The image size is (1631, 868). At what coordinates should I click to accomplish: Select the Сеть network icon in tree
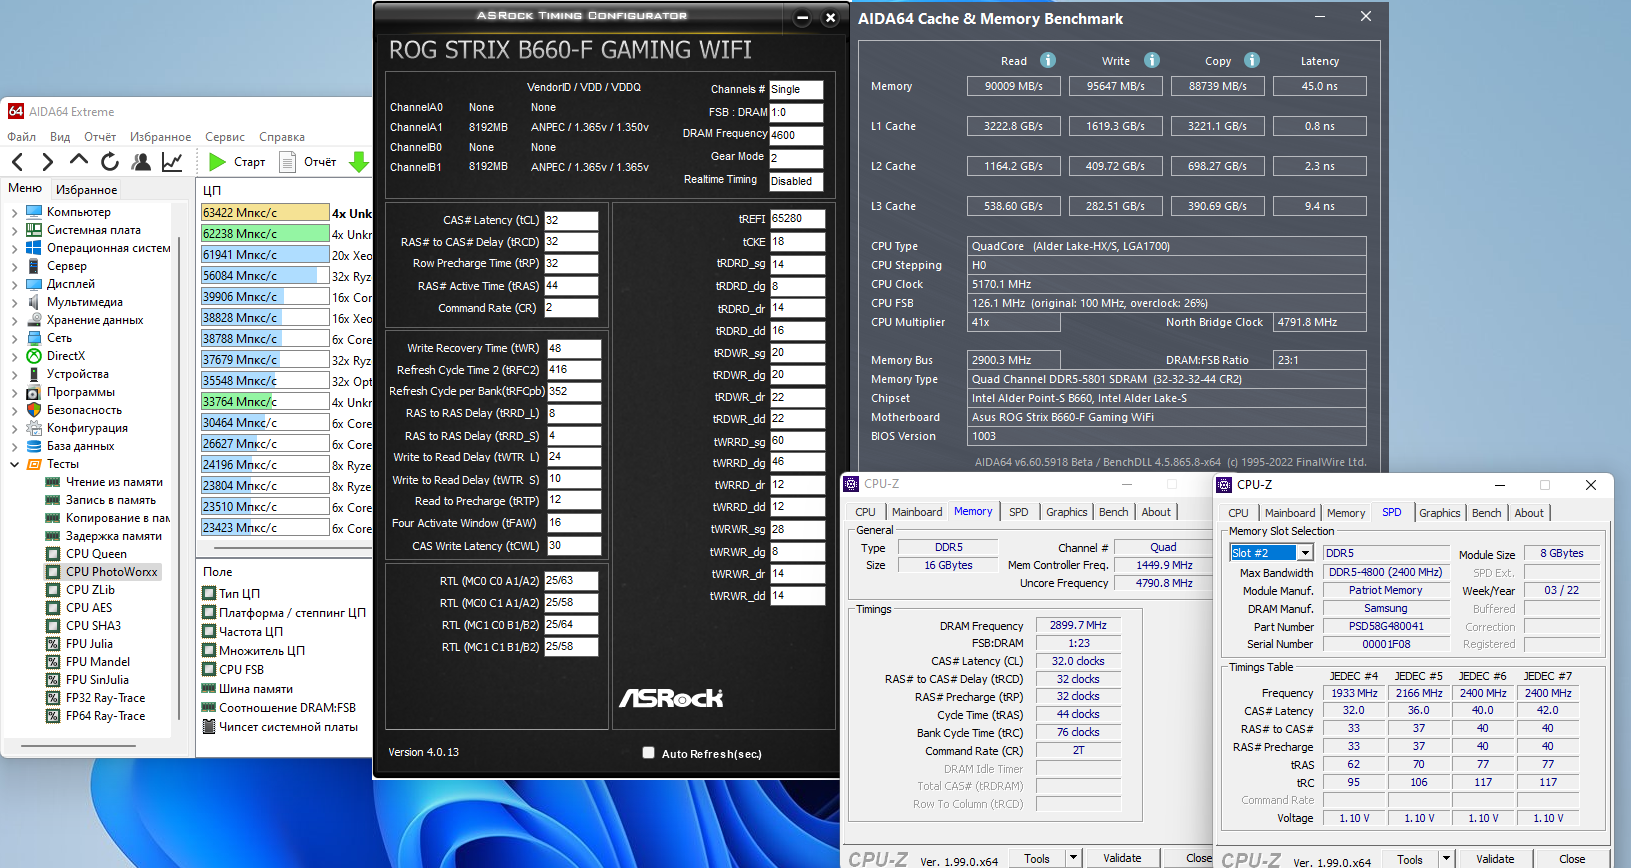pyautogui.click(x=34, y=338)
